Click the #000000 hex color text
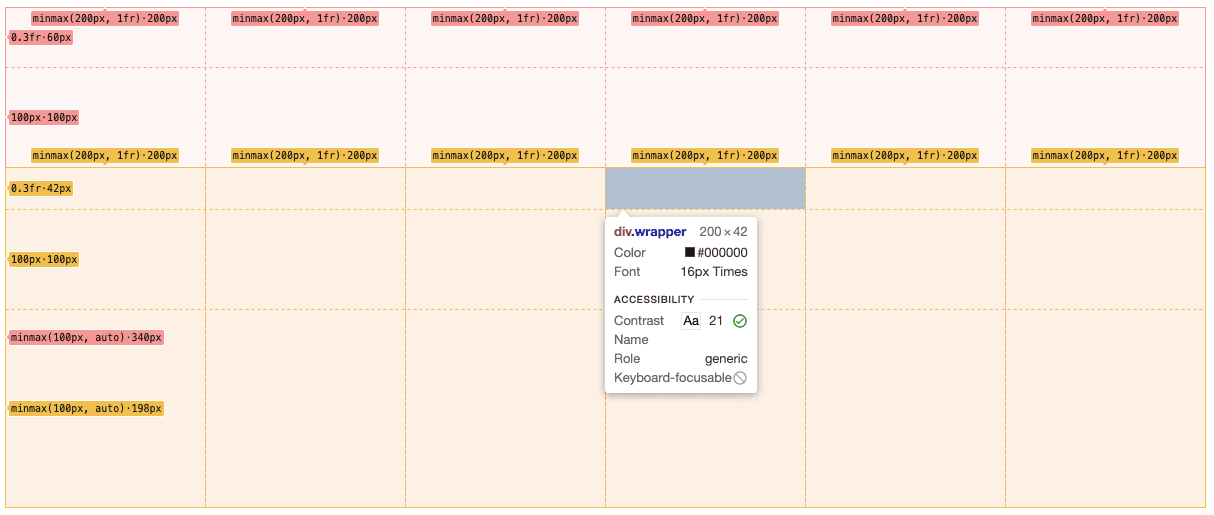Image resolution: width=1214 pixels, height=515 pixels. 722,253
